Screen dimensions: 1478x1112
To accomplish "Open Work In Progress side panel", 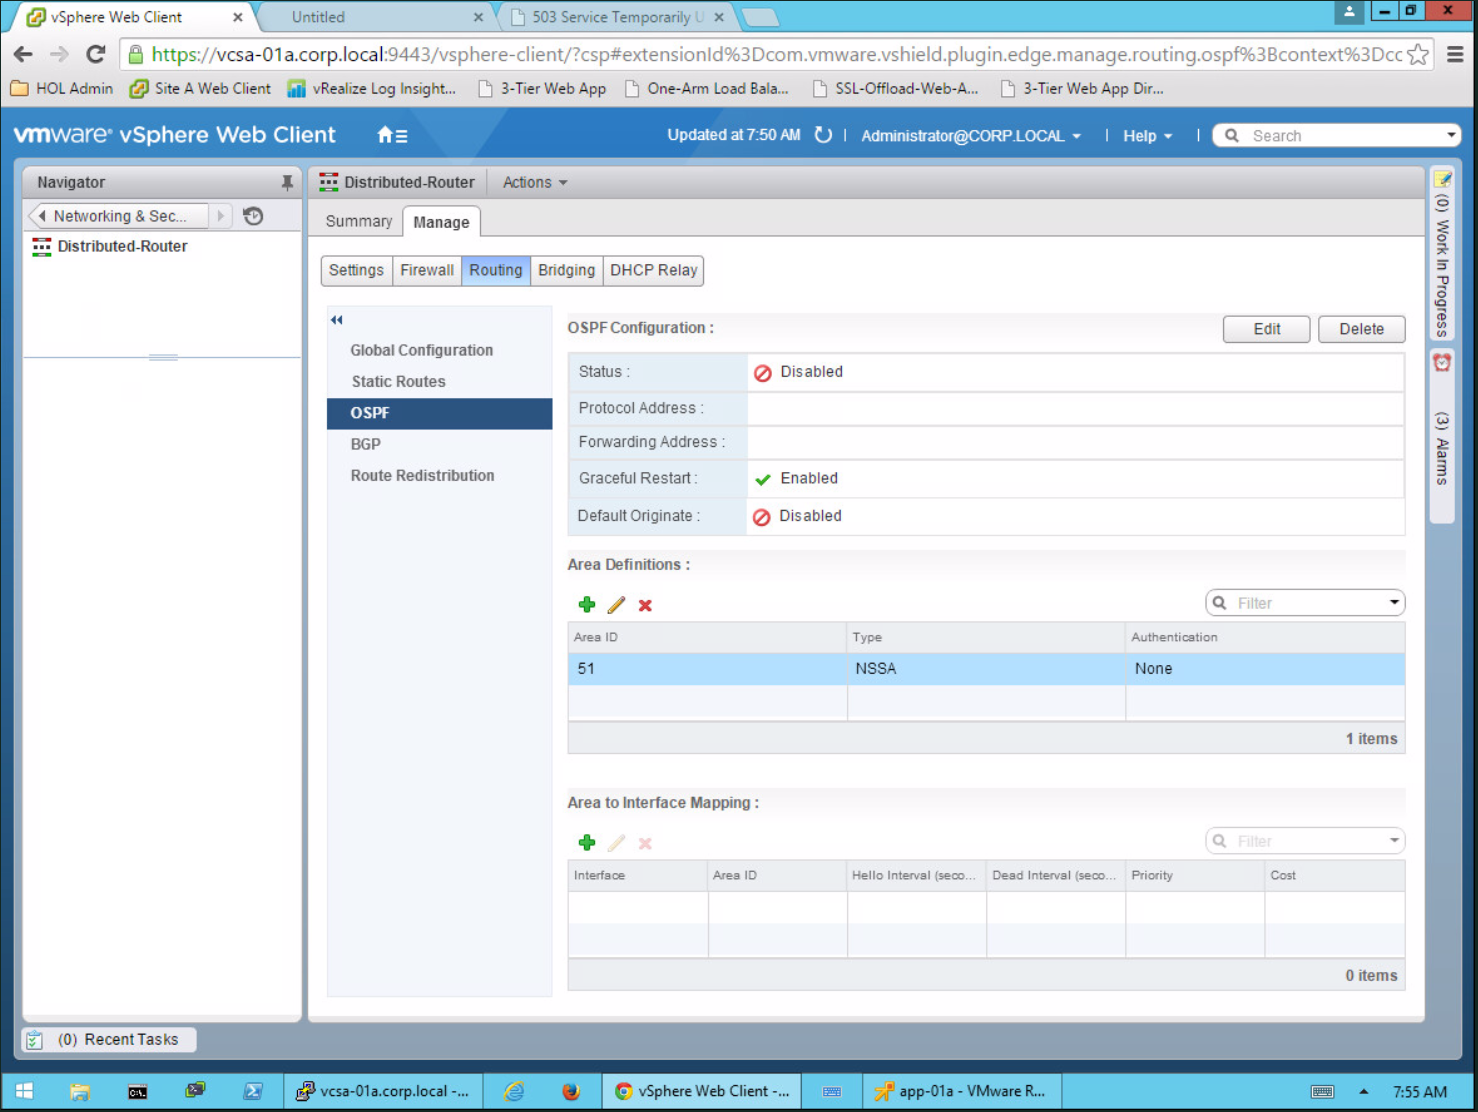I will [1442, 255].
